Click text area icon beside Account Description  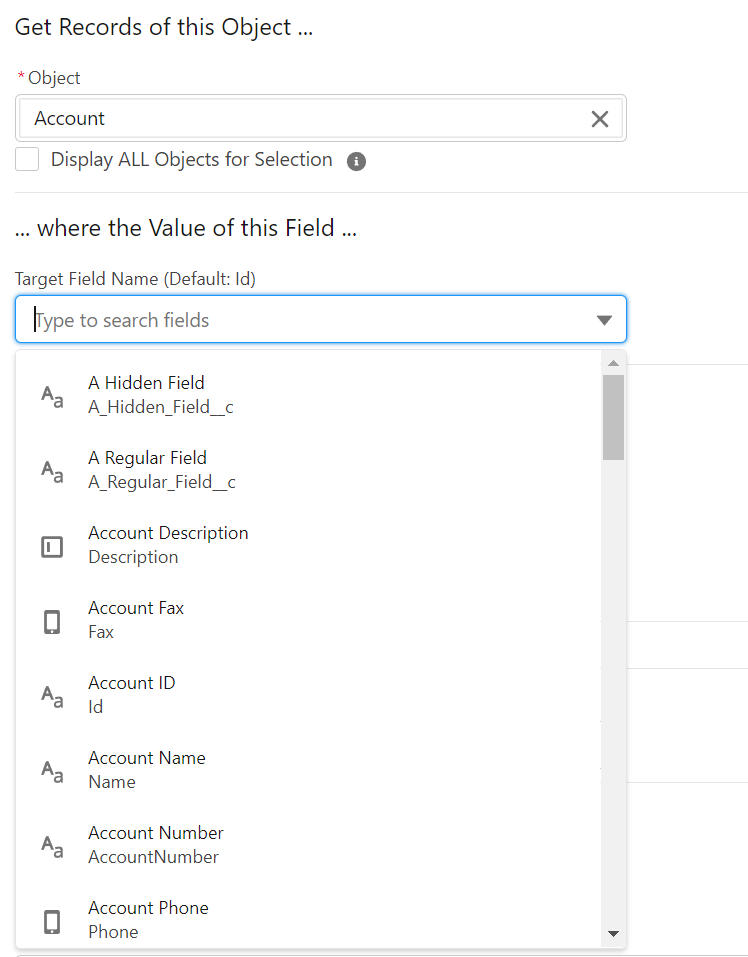point(52,546)
